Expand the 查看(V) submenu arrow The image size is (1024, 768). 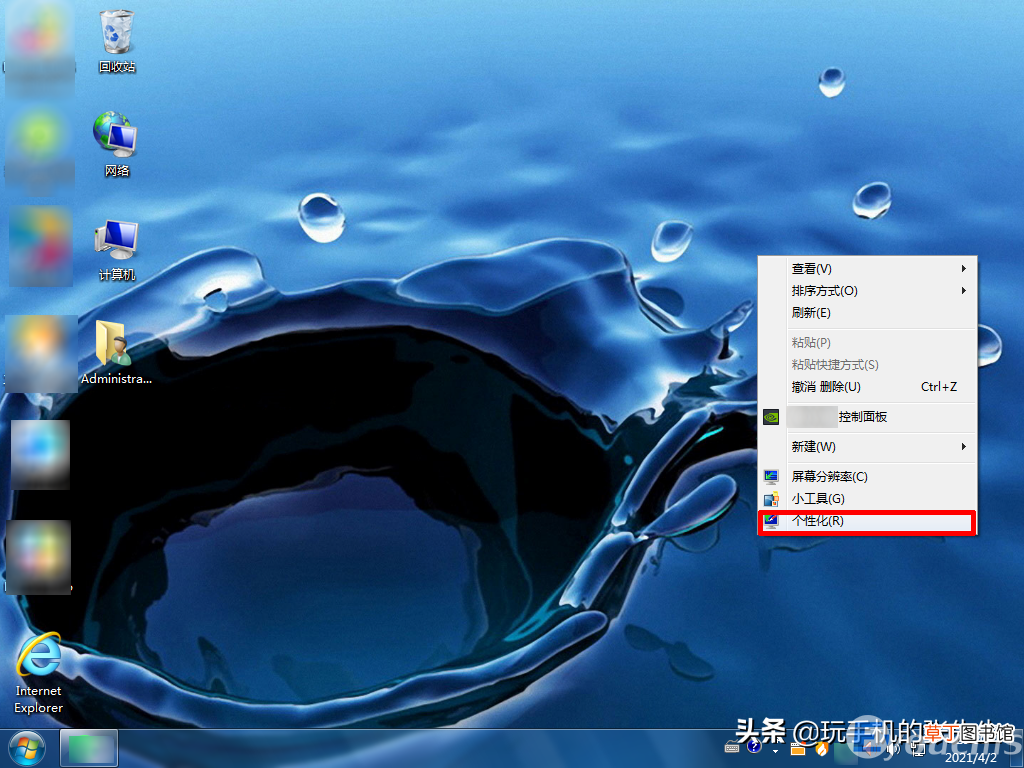(963, 268)
